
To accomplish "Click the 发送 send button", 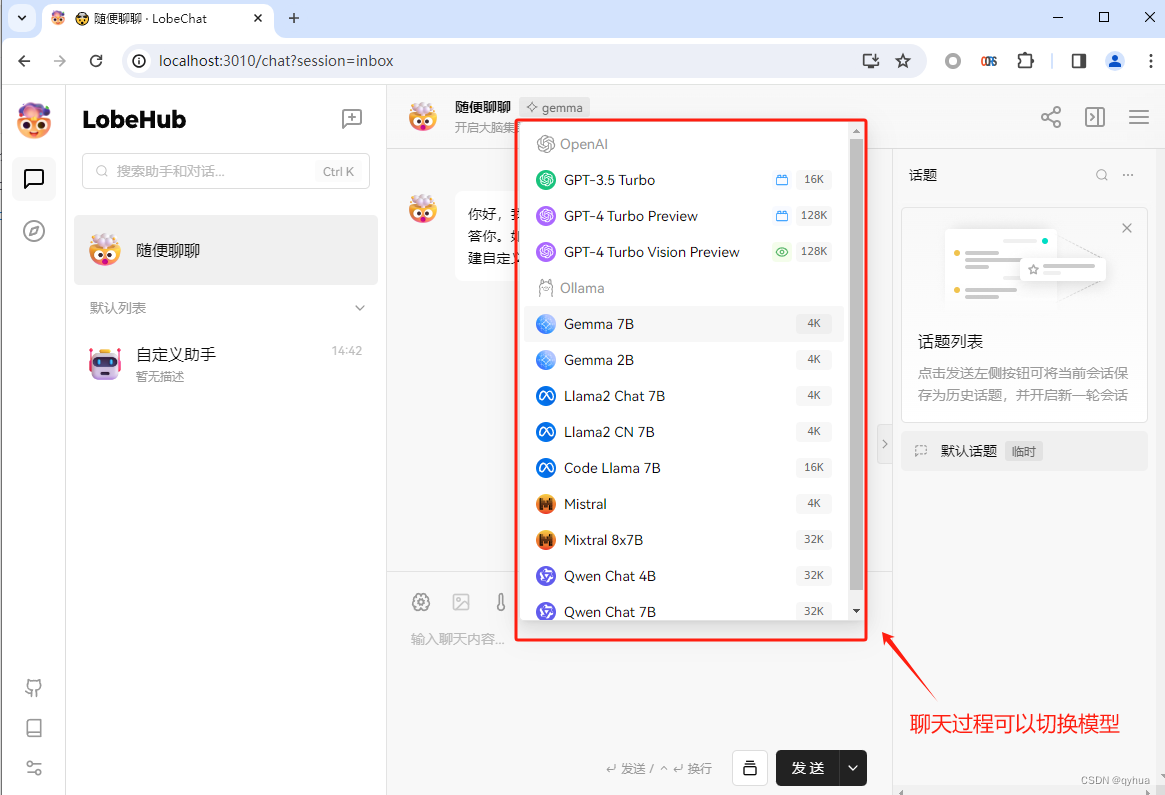I will pos(808,768).
